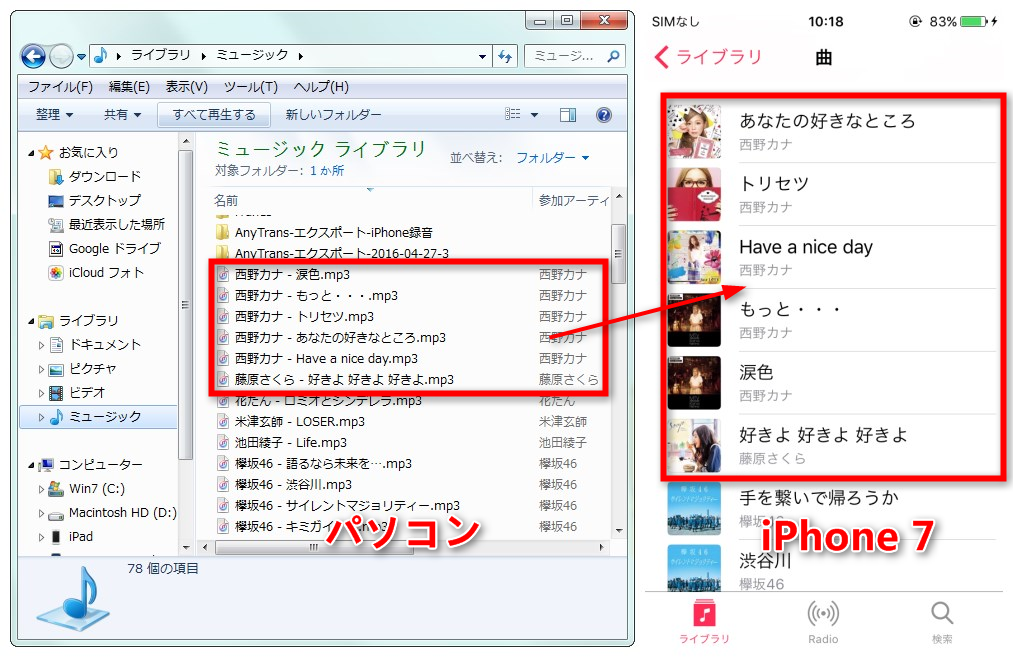Tap 手を繋いで帰ろうか song on iPhone
The image size is (1013, 657).
tap(833, 508)
